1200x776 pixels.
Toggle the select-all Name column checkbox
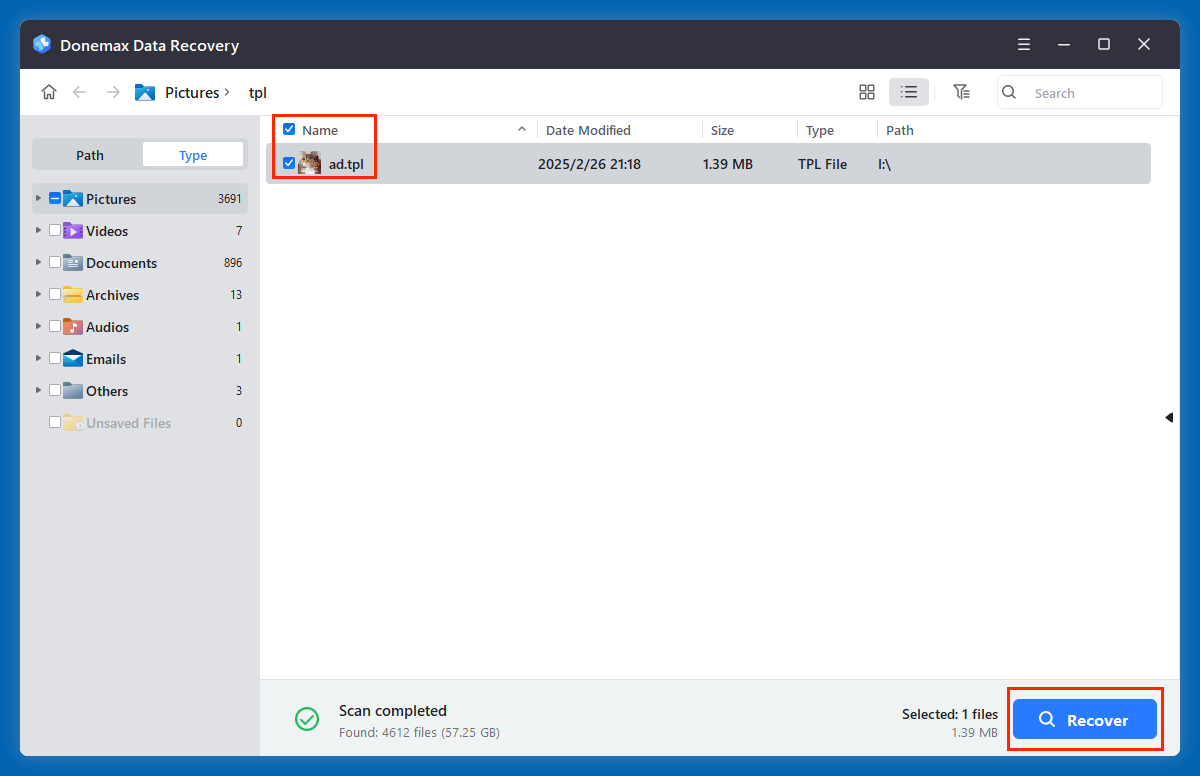[x=289, y=129]
